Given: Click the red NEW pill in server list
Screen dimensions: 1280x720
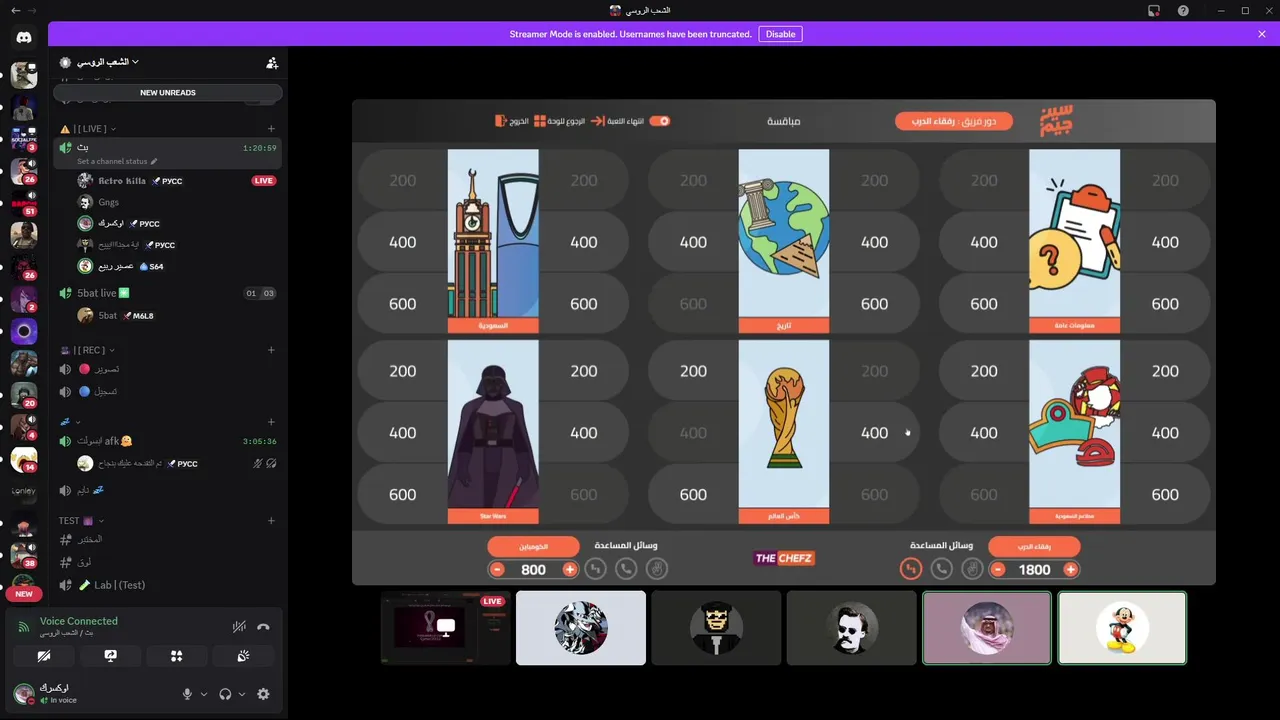Looking at the screenshot, I should [24, 594].
